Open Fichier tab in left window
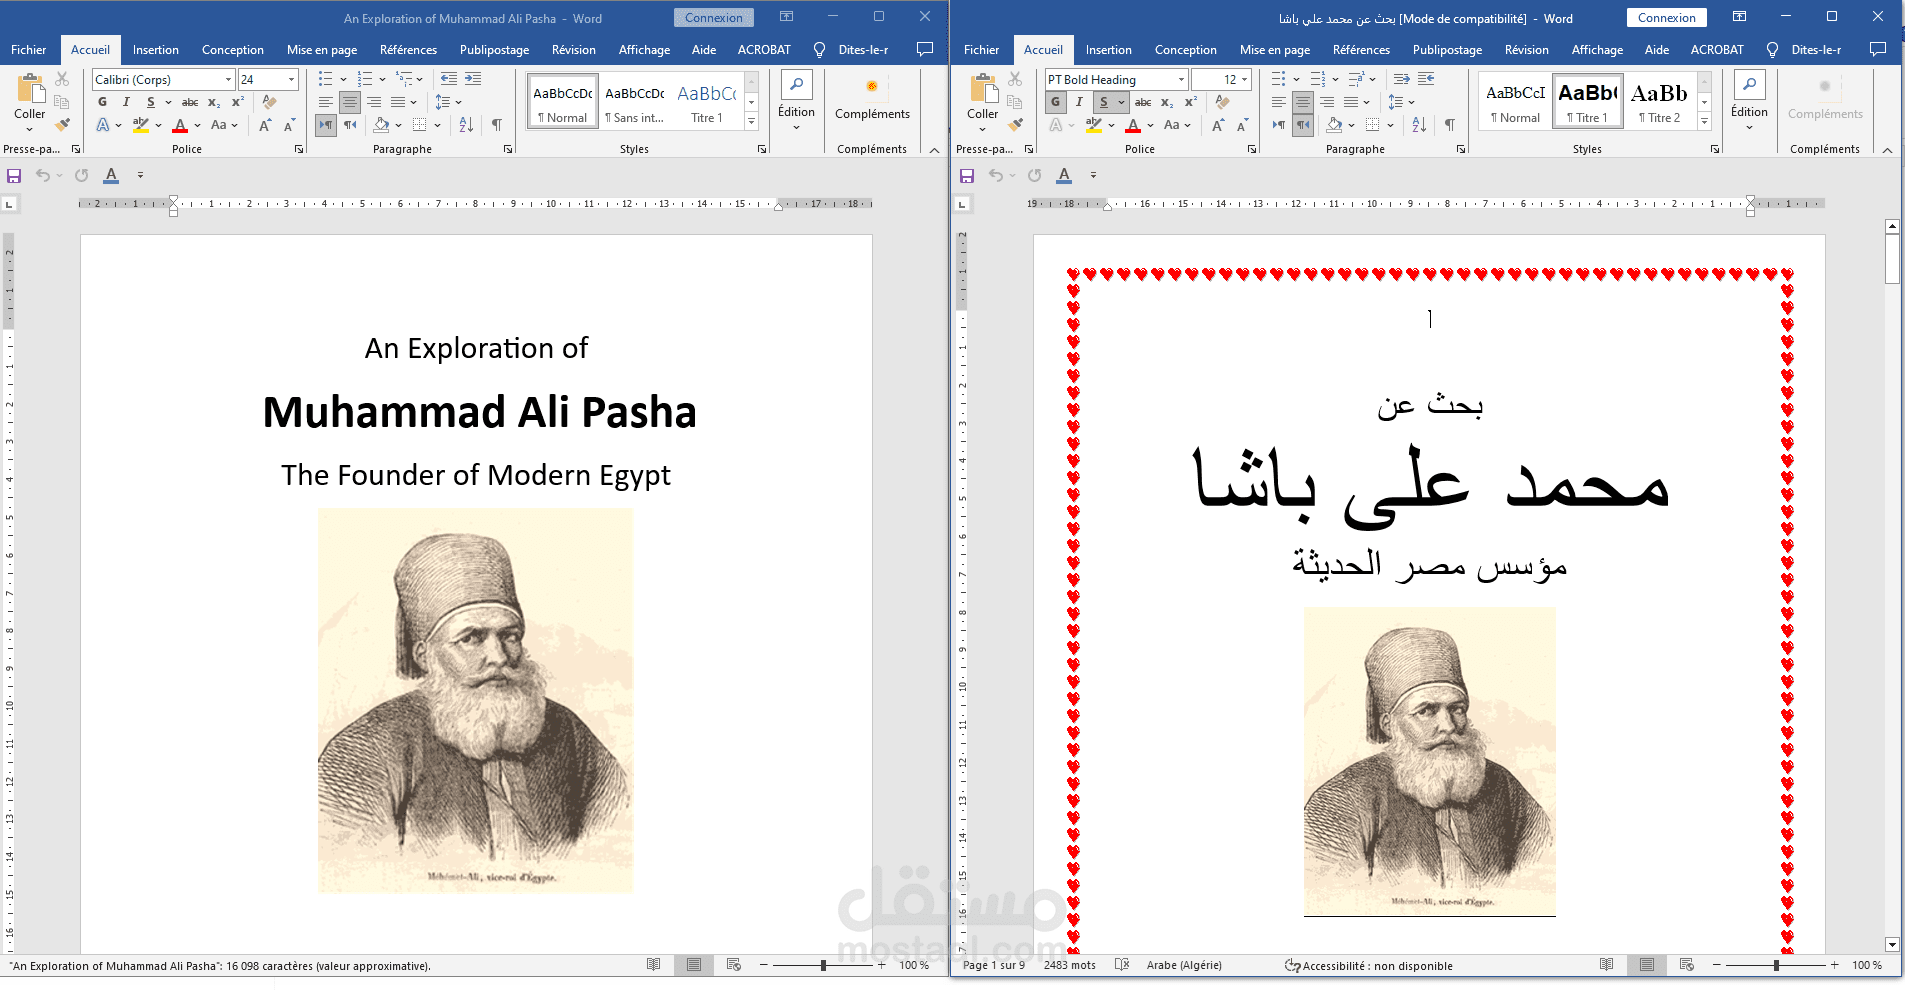Image resolution: width=1905 pixels, height=990 pixels. click(x=29, y=49)
